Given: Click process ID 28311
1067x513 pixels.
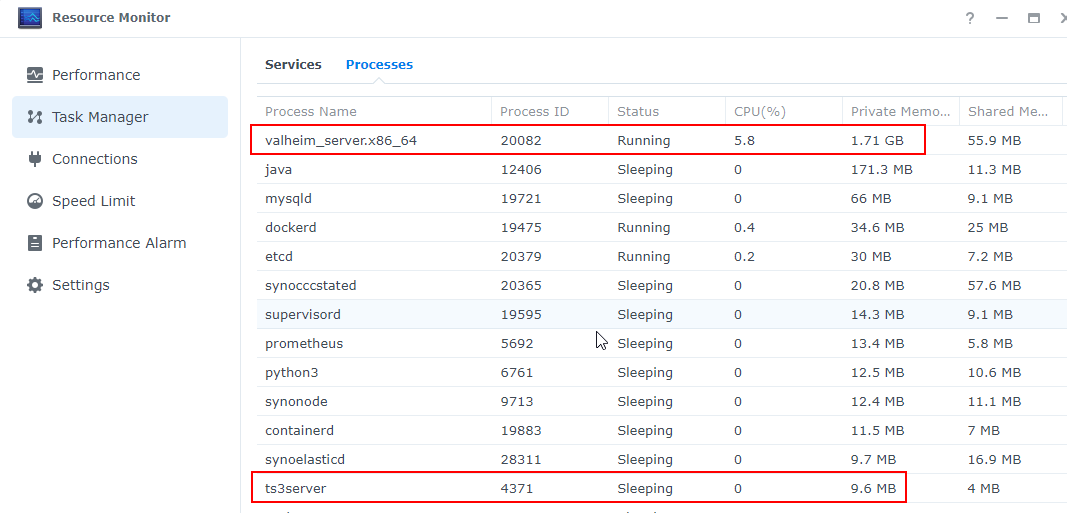Looking at the screenshot, I should (x=521, y=459).
